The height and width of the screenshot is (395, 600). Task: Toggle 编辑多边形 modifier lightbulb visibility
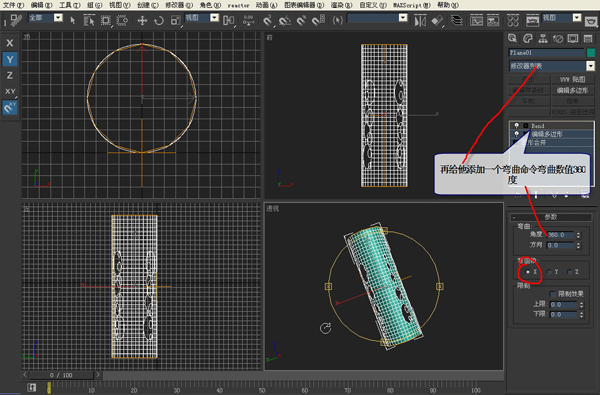(x=517, y=134)
